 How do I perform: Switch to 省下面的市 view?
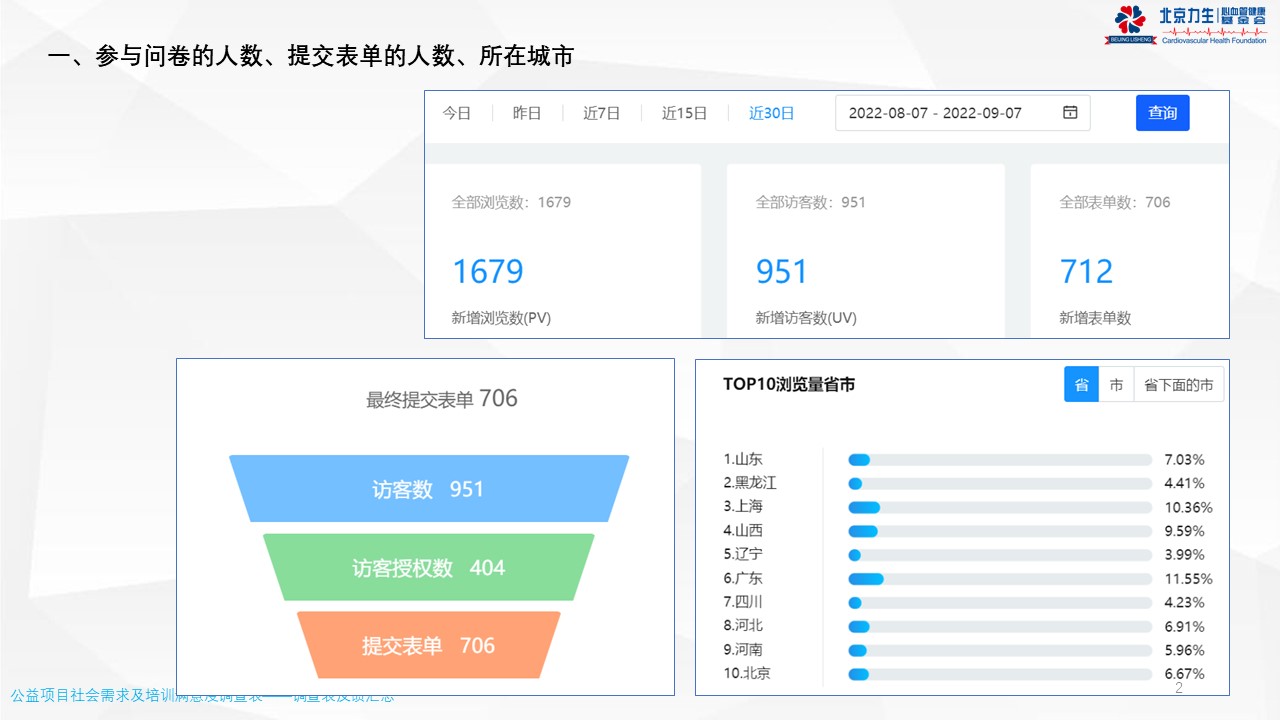1179,385
